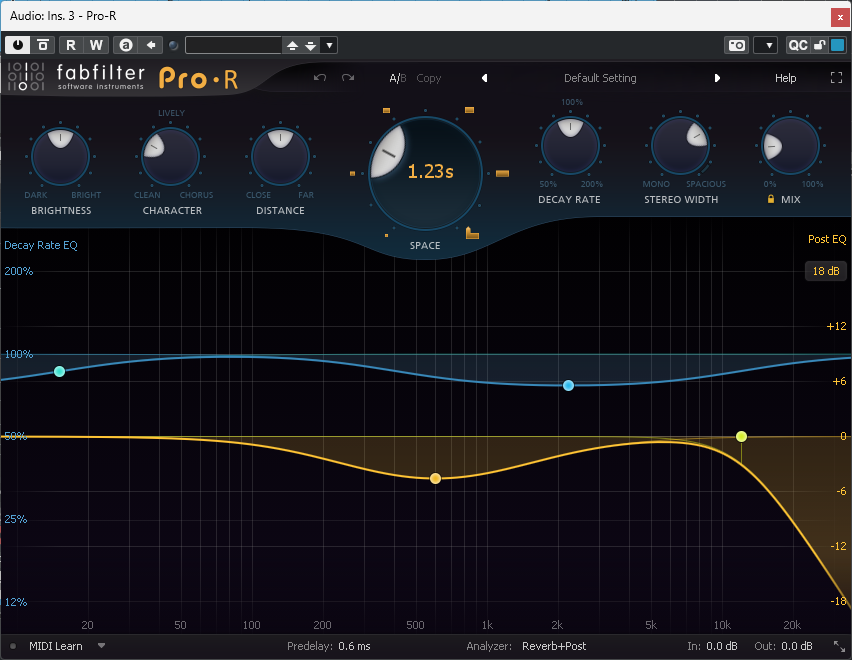
Task: Toggle the plugin power (activate) button
Action: click(x=17, y=45)
